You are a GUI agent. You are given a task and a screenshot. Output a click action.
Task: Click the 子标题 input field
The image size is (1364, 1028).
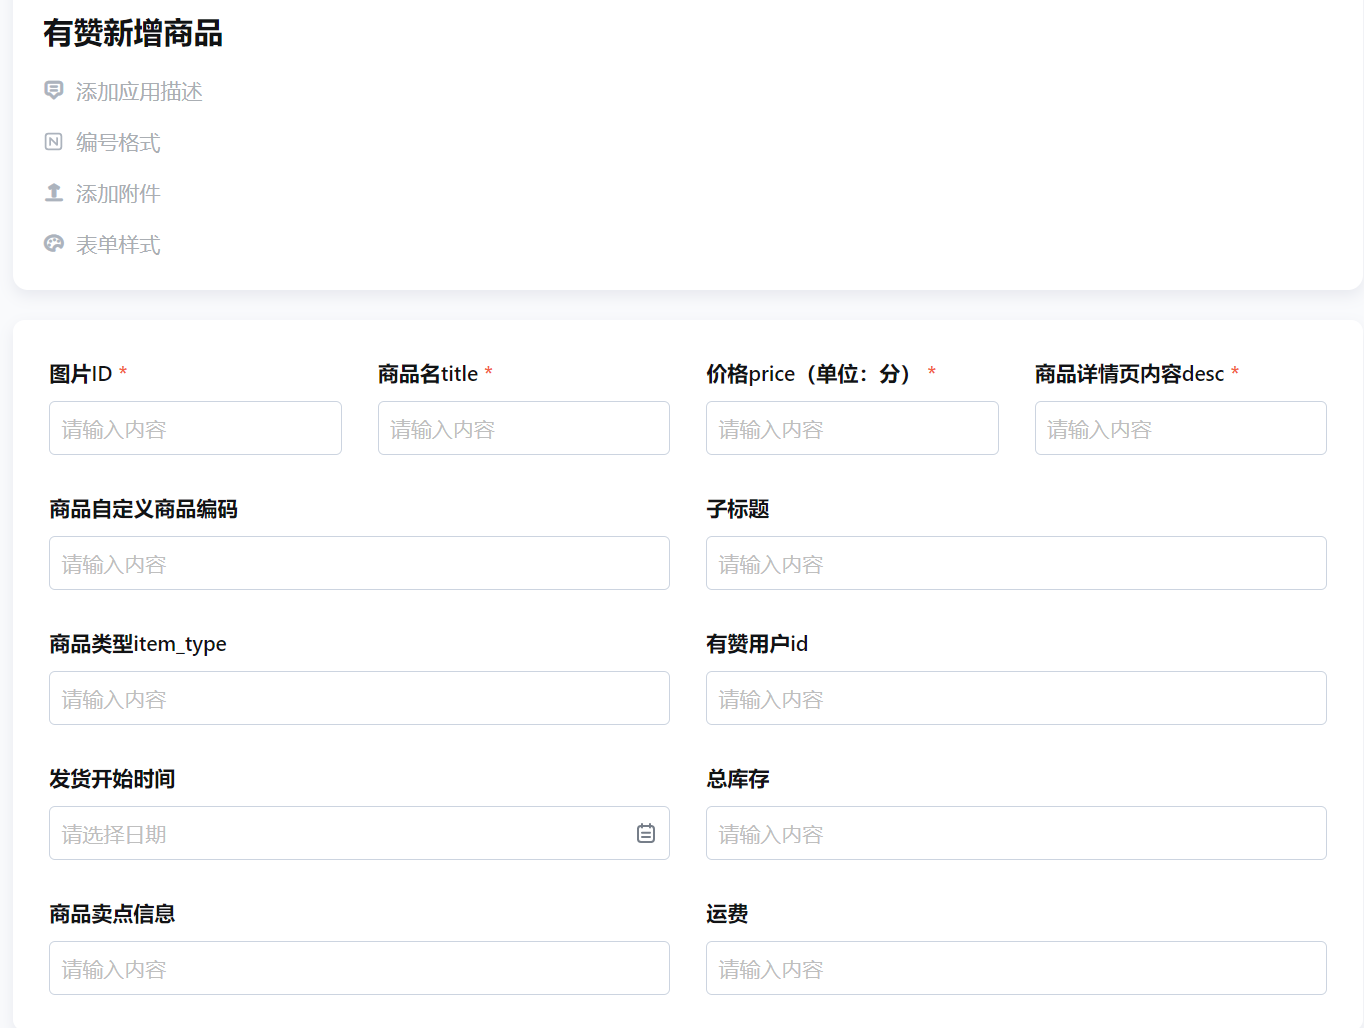click(1016, 563)
